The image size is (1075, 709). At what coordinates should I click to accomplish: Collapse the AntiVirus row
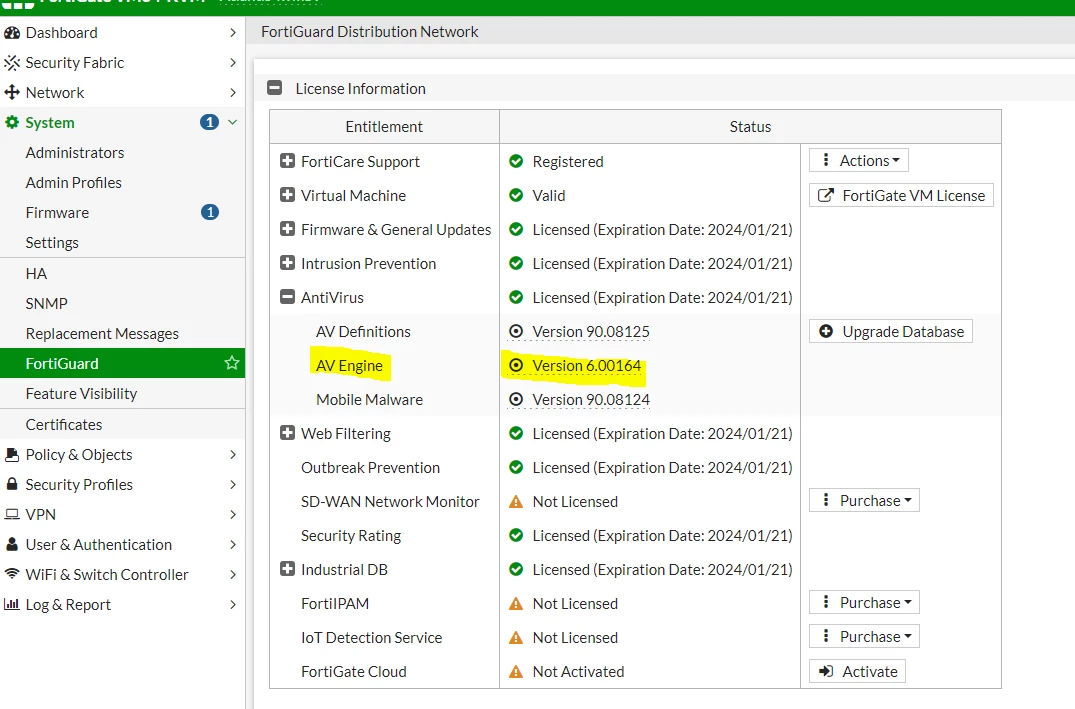[287, 297]
